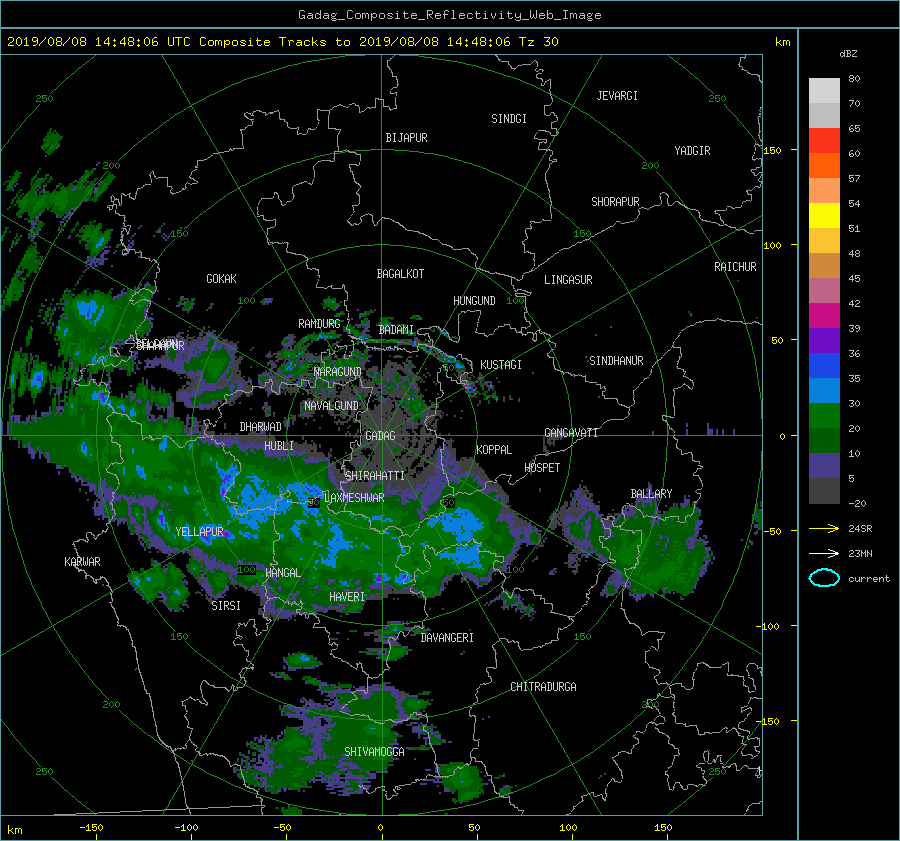Select the bright green 30 dBZ swatch
Image resolution: width=900 pixels, height=841 pixels.
tap(824, 416)
